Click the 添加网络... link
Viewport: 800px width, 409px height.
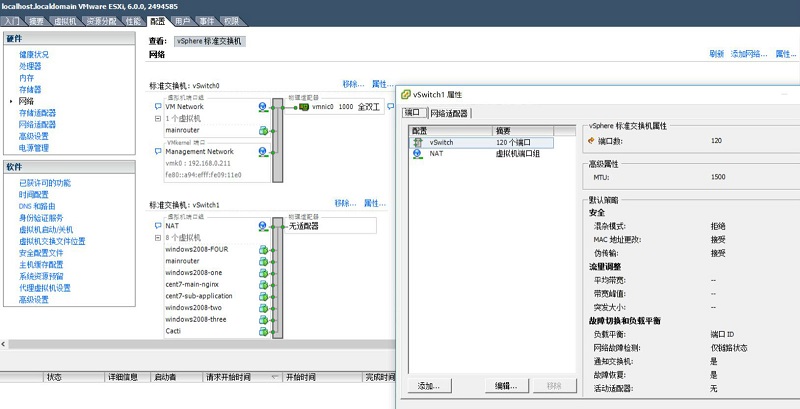tap(749, 54)
